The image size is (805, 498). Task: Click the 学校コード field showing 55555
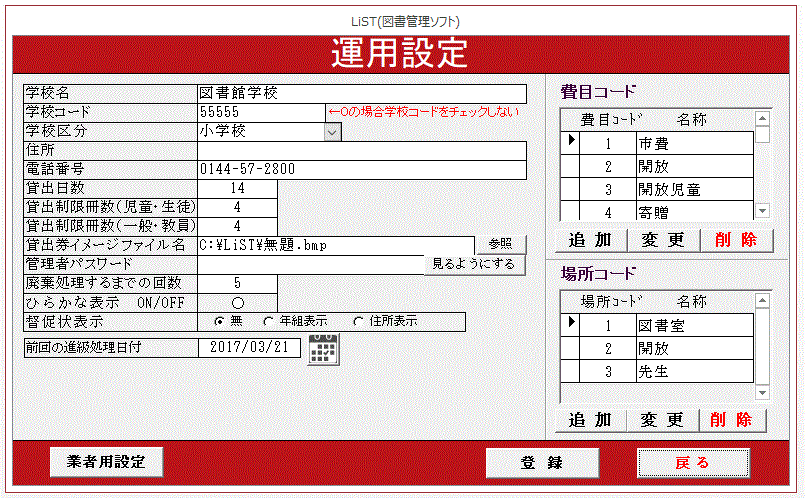pos(261,112)
